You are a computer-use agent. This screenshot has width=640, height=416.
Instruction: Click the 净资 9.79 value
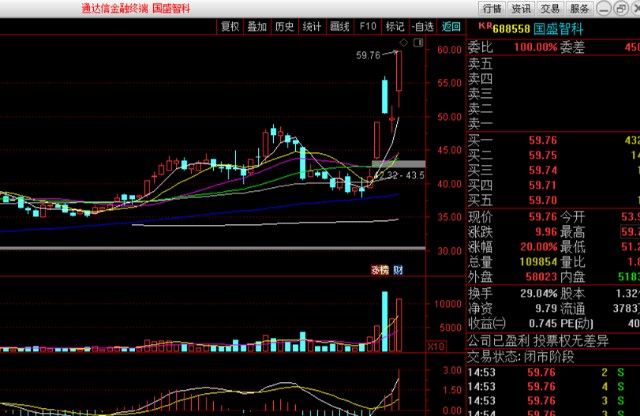click(546, 309)
